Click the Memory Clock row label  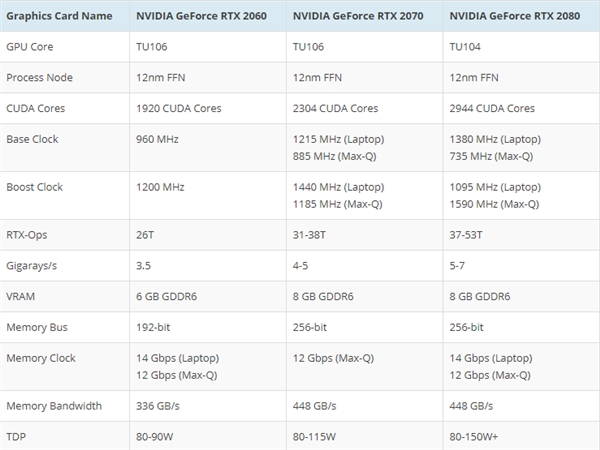(40, 357)
